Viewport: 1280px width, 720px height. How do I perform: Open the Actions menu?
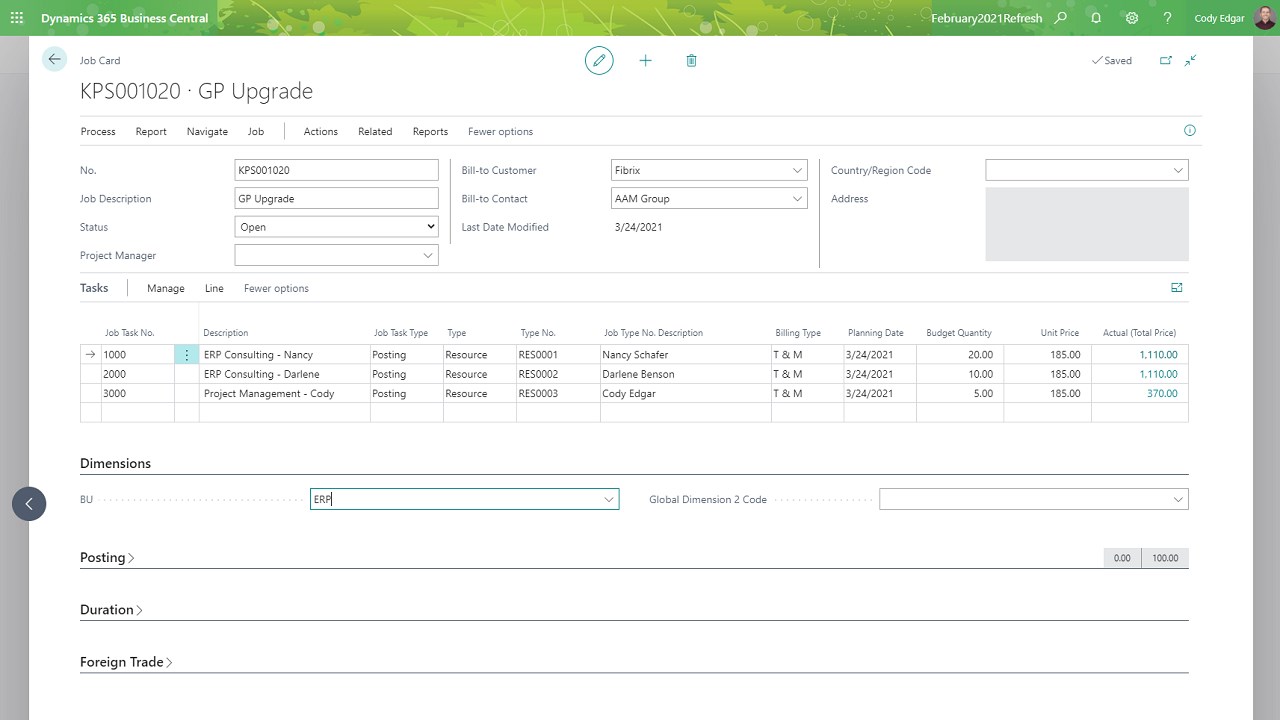tap(321, 132)
